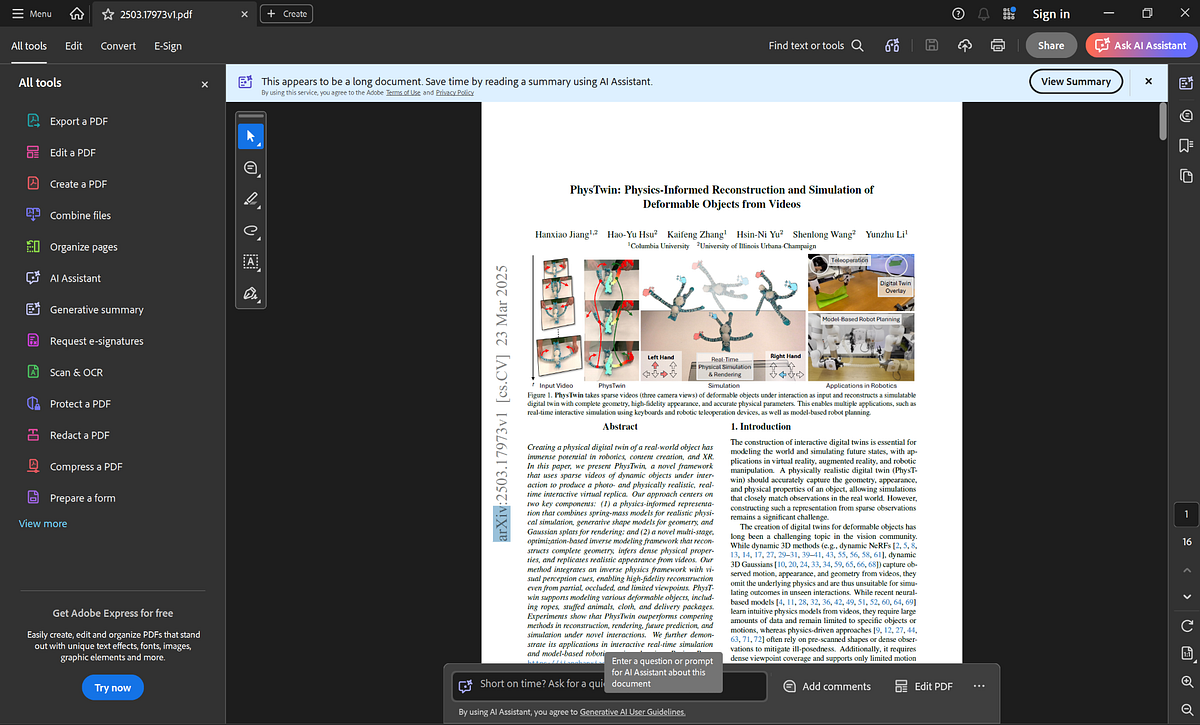Click the AI Assistant question input field
The image size is (1200, 725).
point(610,685)
